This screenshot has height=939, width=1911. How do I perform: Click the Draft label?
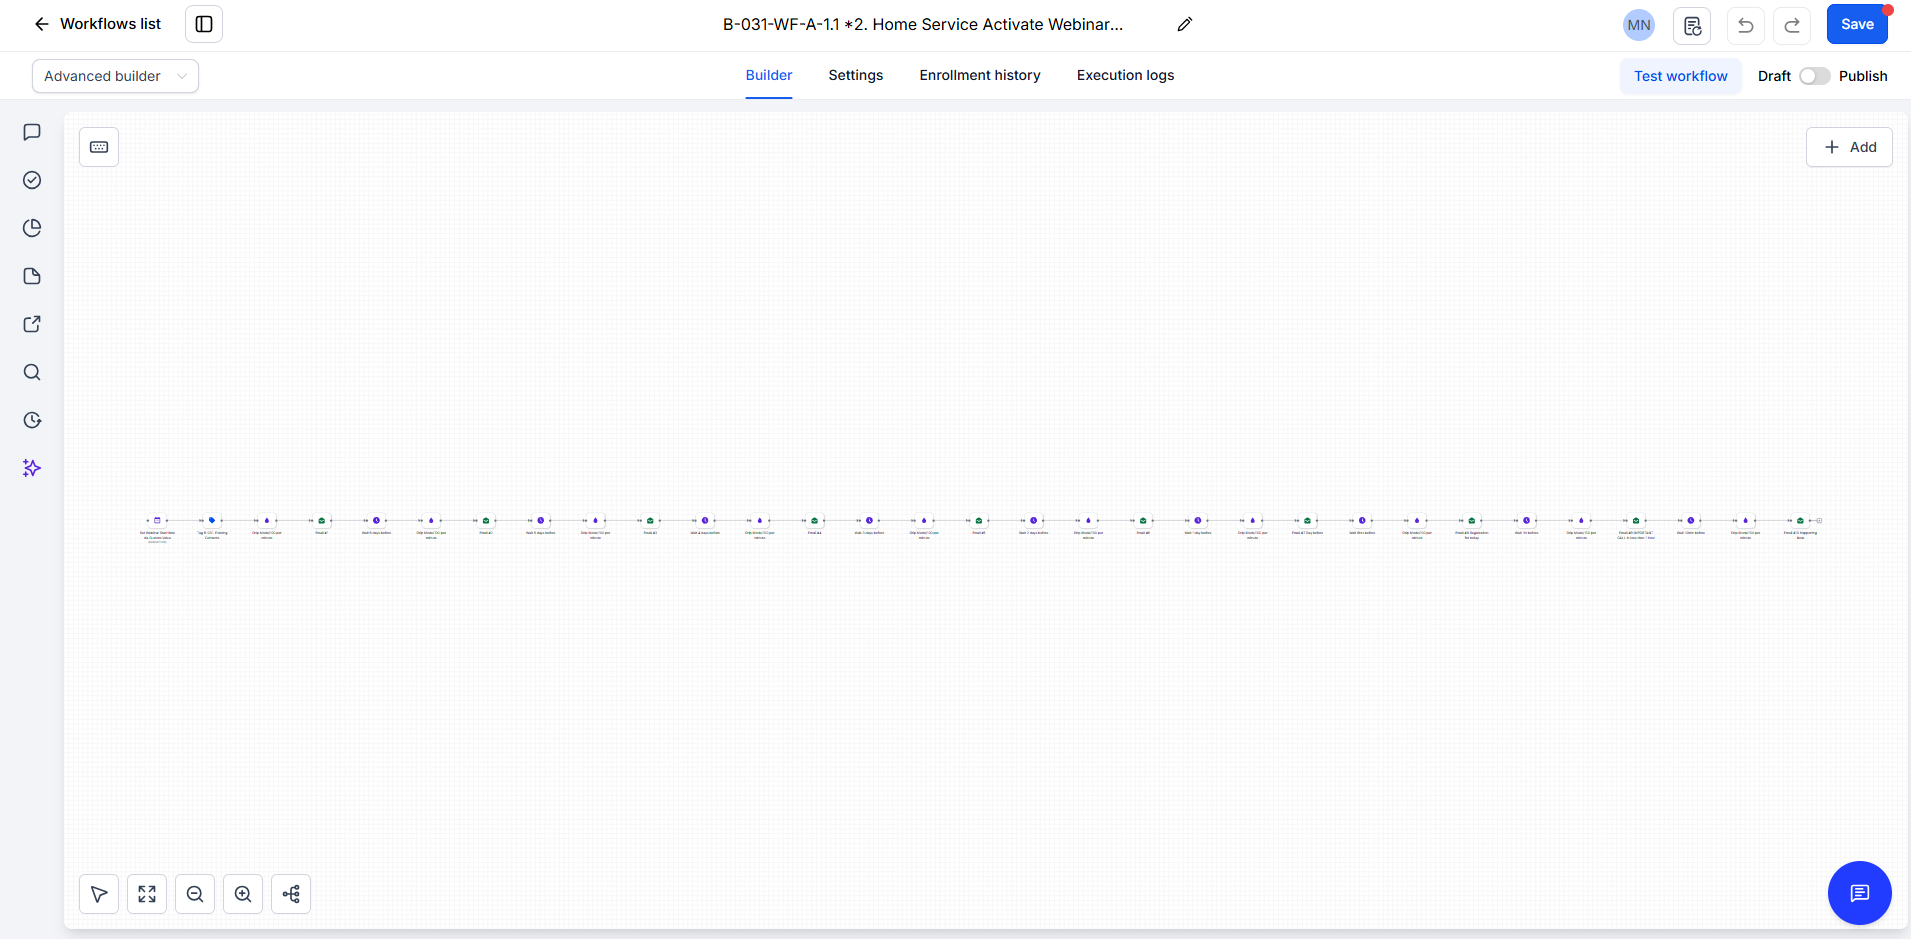pos(1774,76)
